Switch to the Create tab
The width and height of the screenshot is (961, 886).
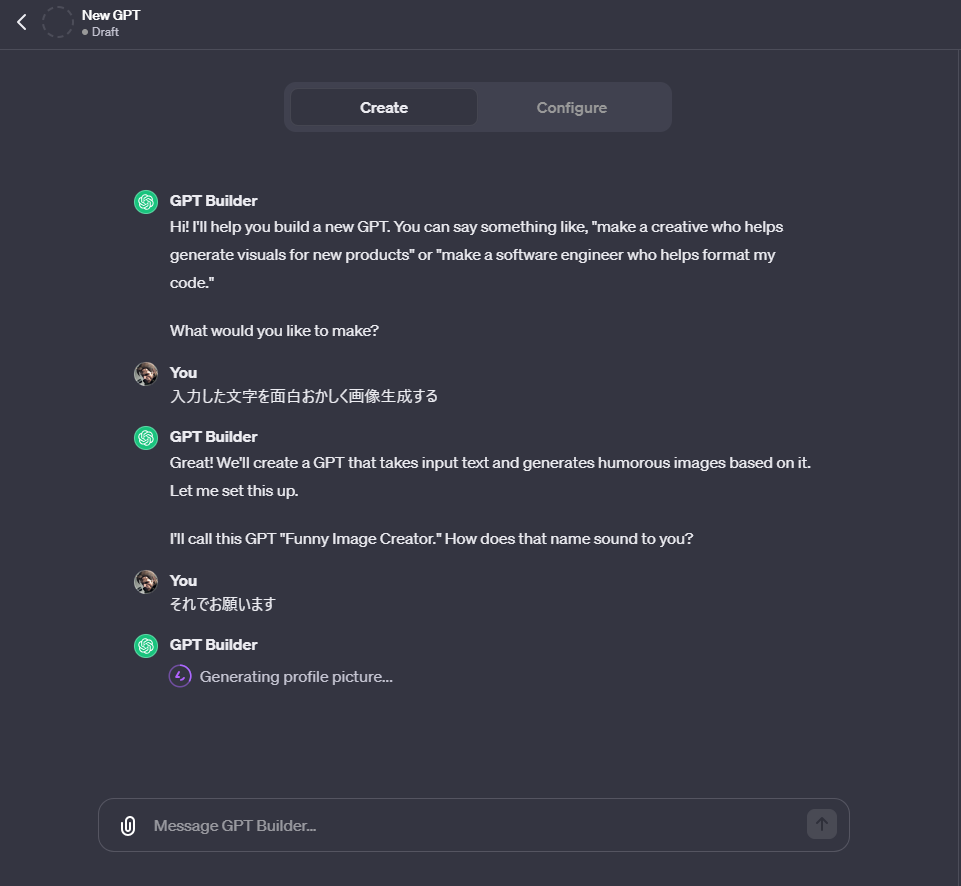[x=384, y=107]
